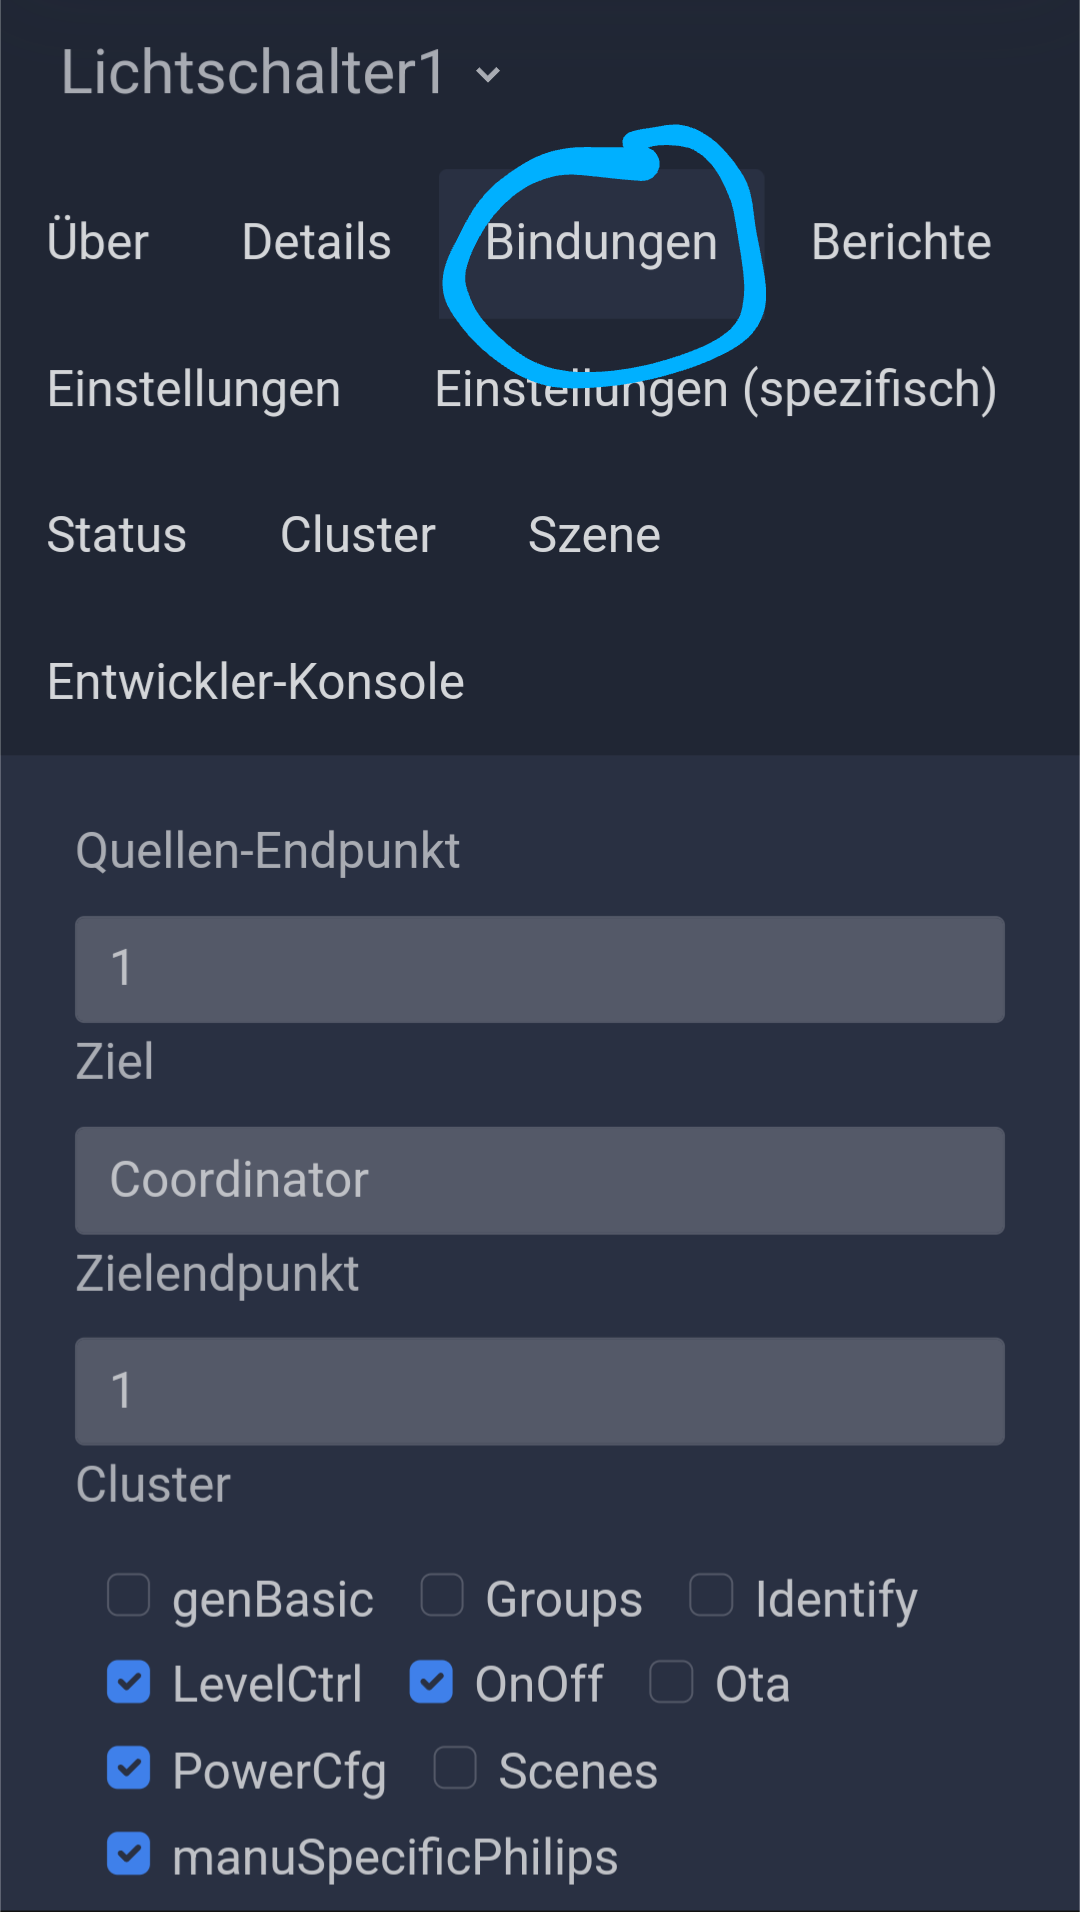Uncheck the LevelCtrl cluster checkbox

(x=129, y=1682)
